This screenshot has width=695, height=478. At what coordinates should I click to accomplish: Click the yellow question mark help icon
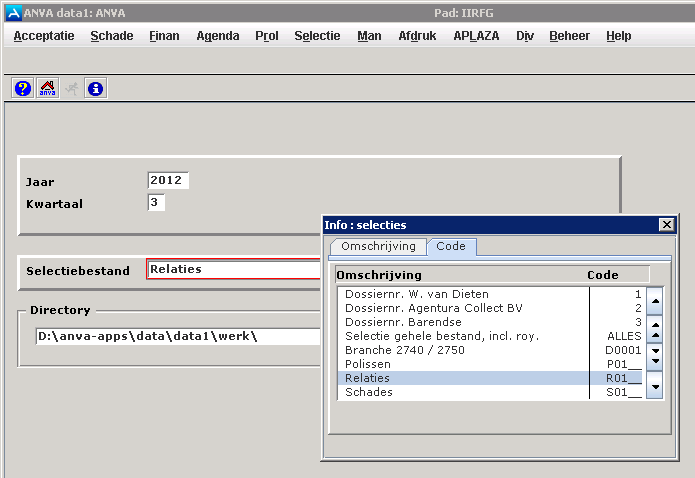(x=22, y=88)
